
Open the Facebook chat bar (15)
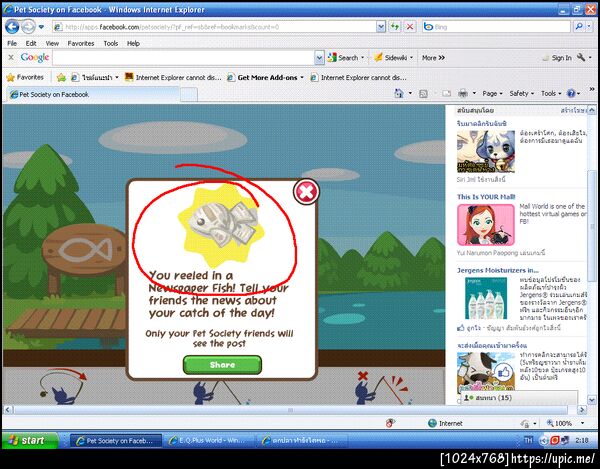pos(519,398)
